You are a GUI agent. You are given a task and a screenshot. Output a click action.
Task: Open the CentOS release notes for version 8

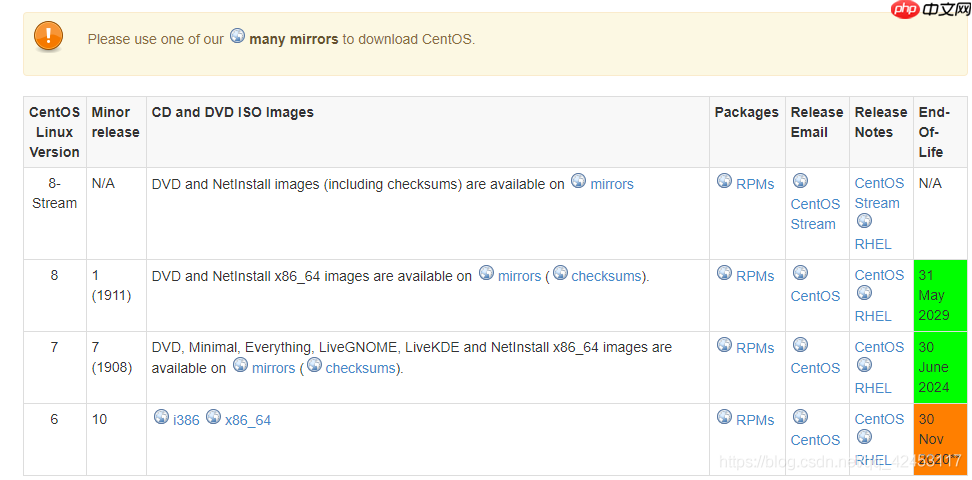(x=879, y=275)
